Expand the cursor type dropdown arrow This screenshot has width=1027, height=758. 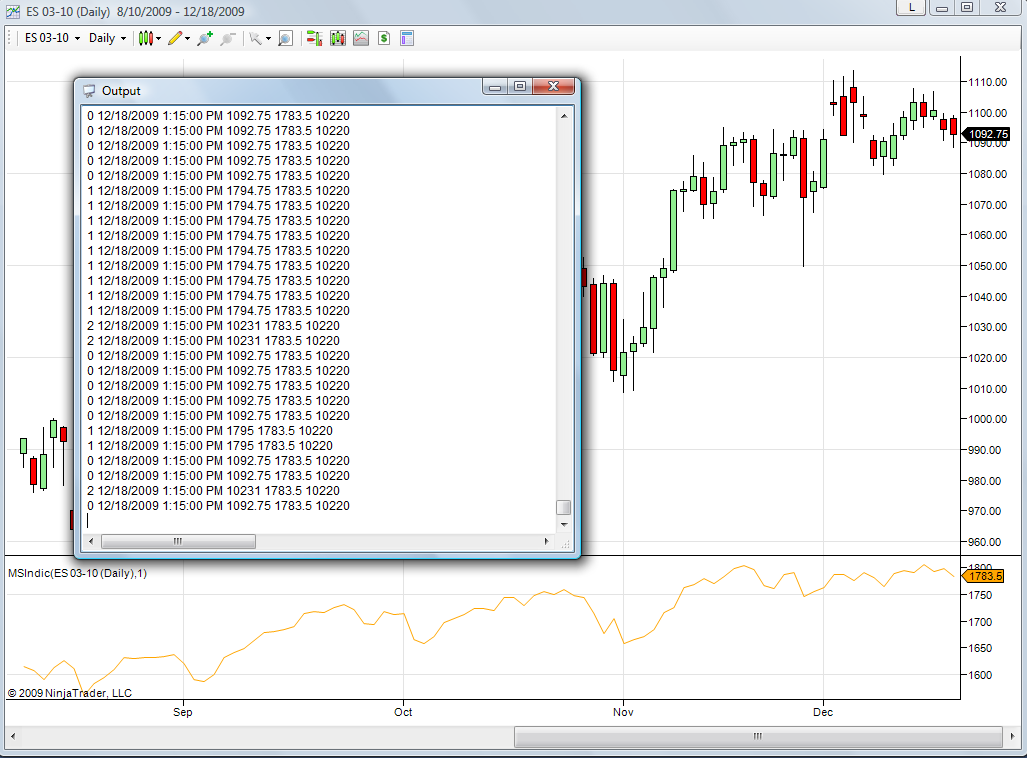point(268,39)
